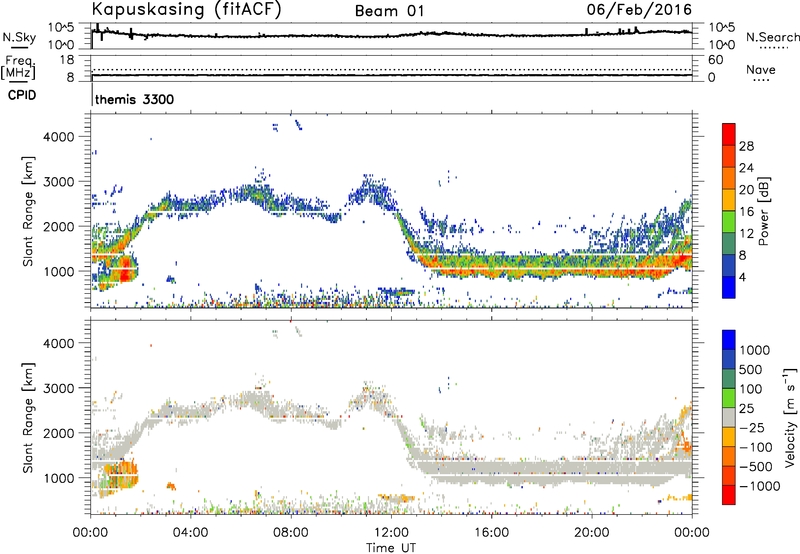Click the solid line sample under N.Sky
The image size is (800, 554).
[19, 48]
